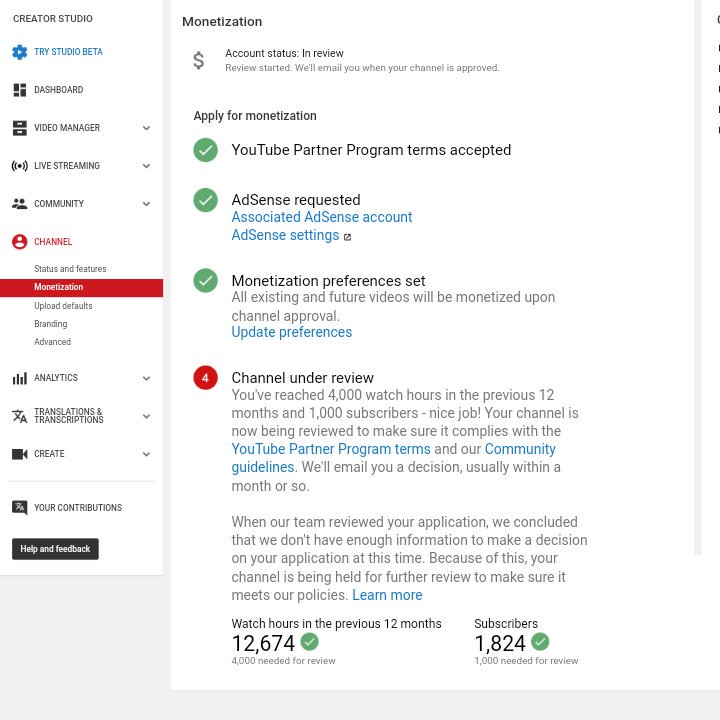Click green checkmark beside AdSense requested
This screenshot has height=720, width=720.
(x=205, y=200)
